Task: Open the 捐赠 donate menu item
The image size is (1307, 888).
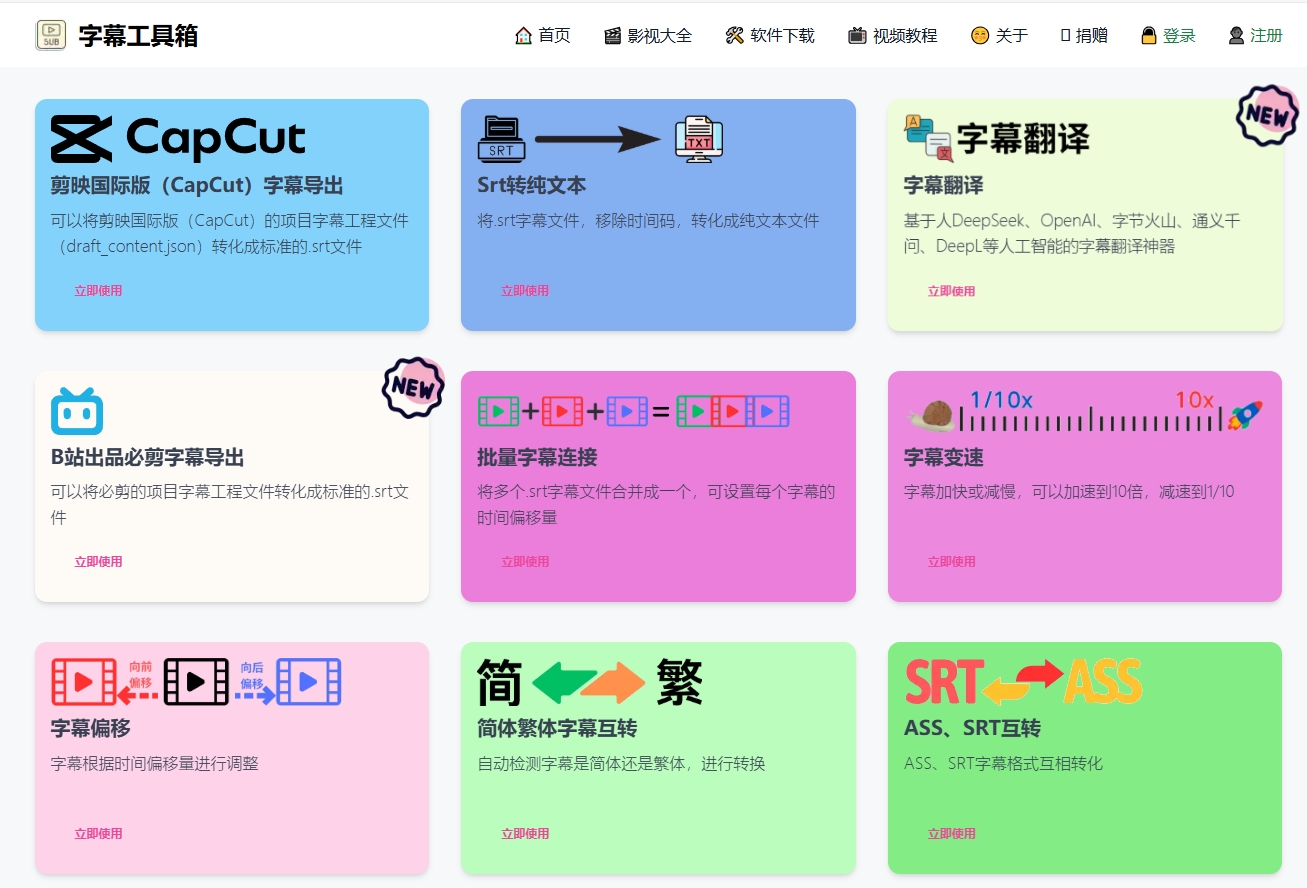Action: pos(1084,36)
